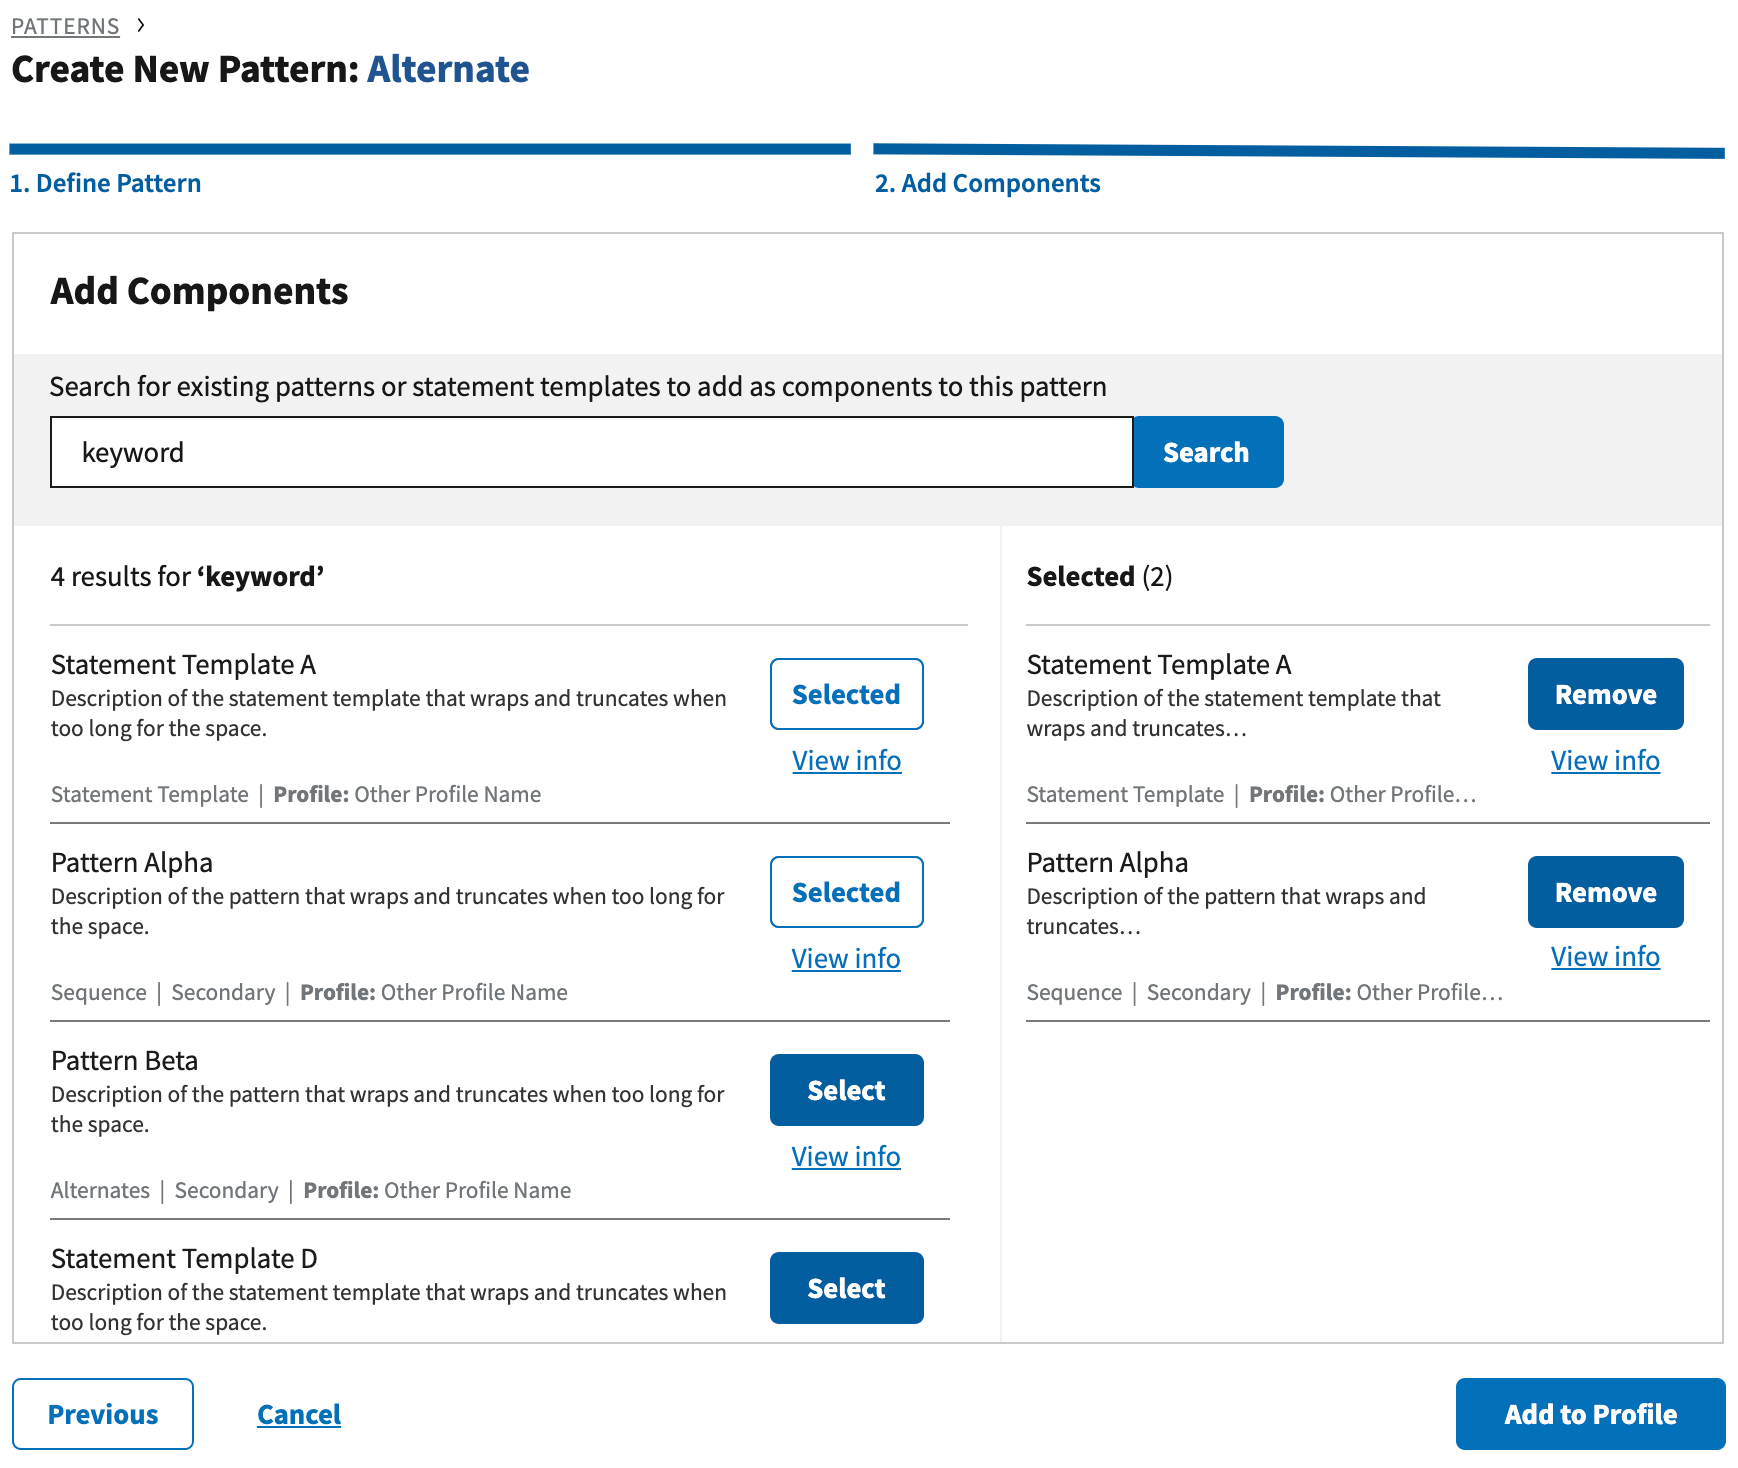The width and height of the screenshot is (1738, 1468).
Task: Click the Add to Profile button
Action: click(x=1590, y=1414)
